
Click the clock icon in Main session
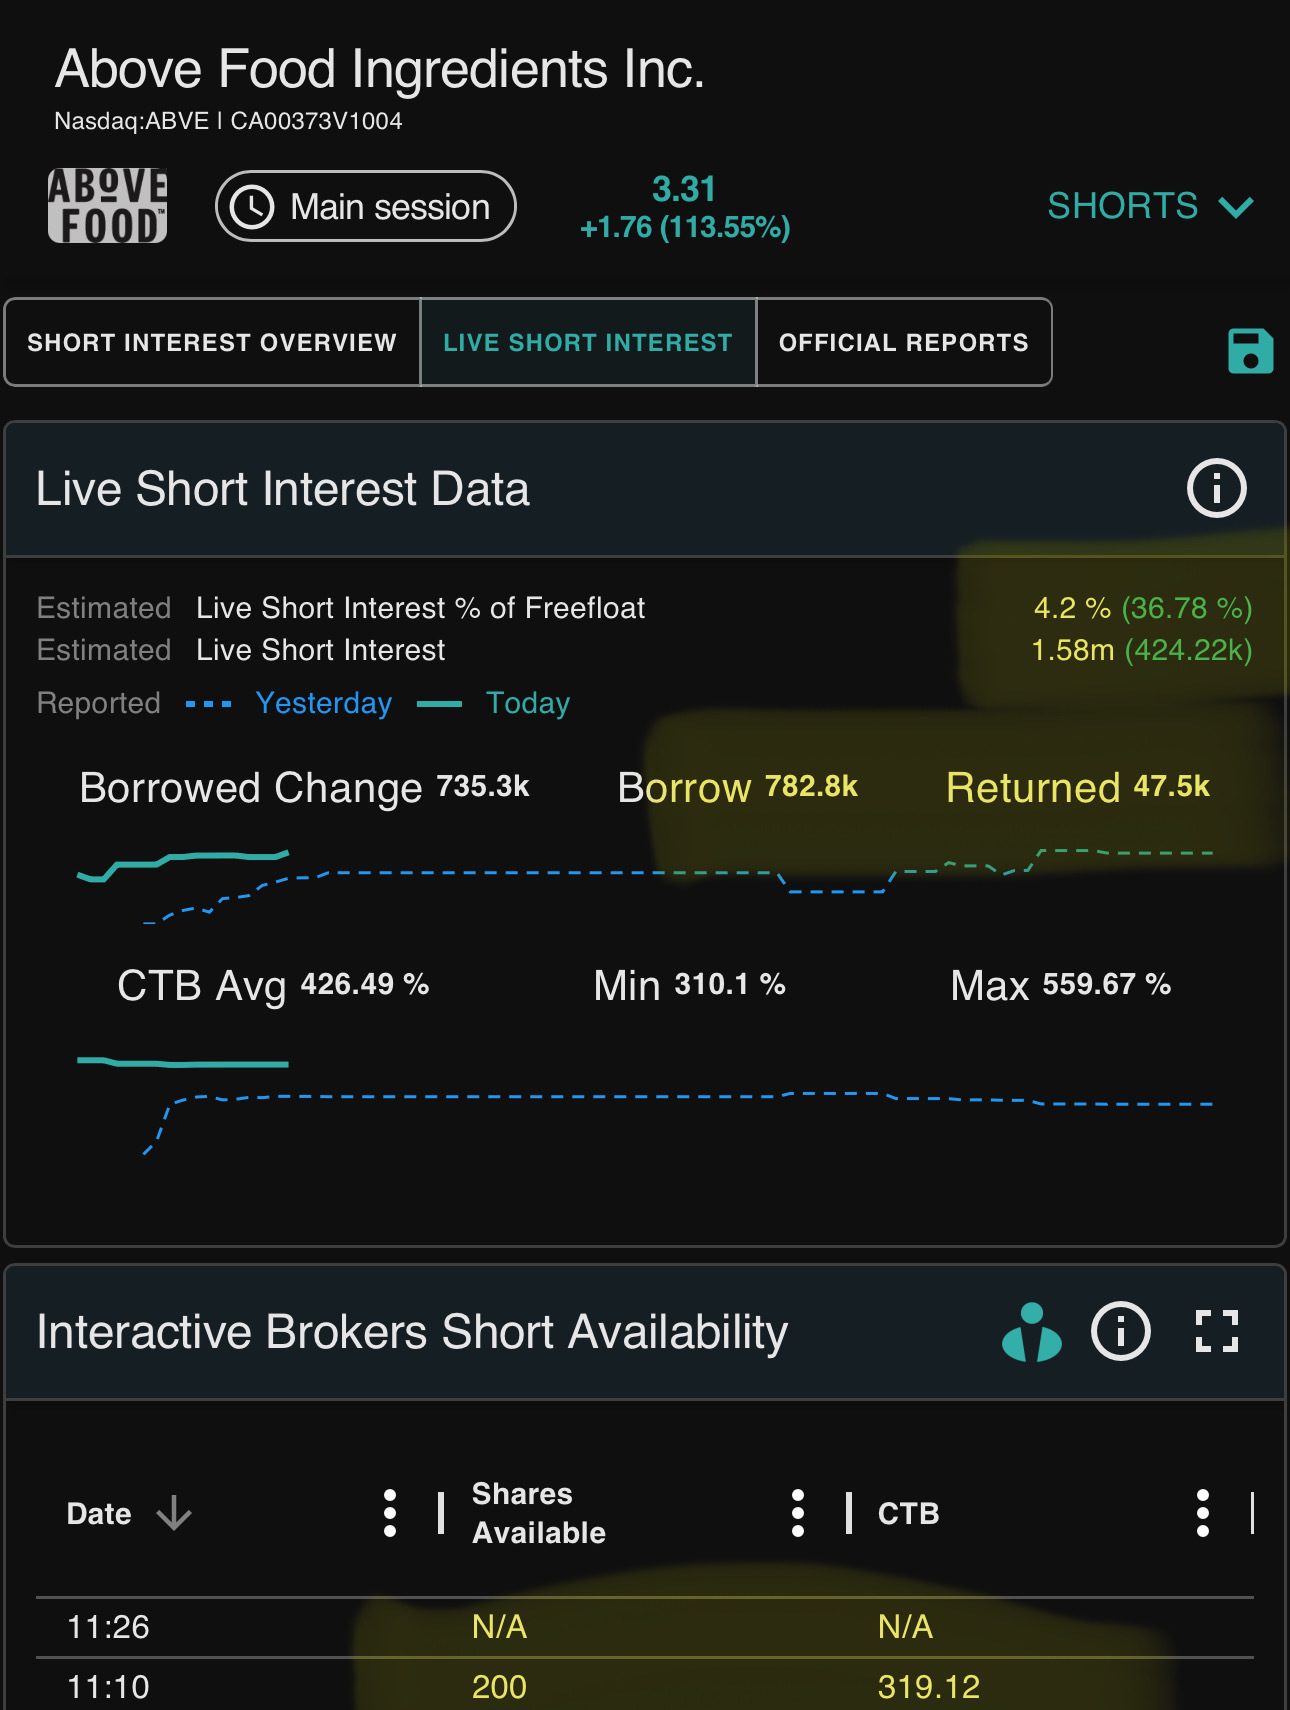coord(252,207)
